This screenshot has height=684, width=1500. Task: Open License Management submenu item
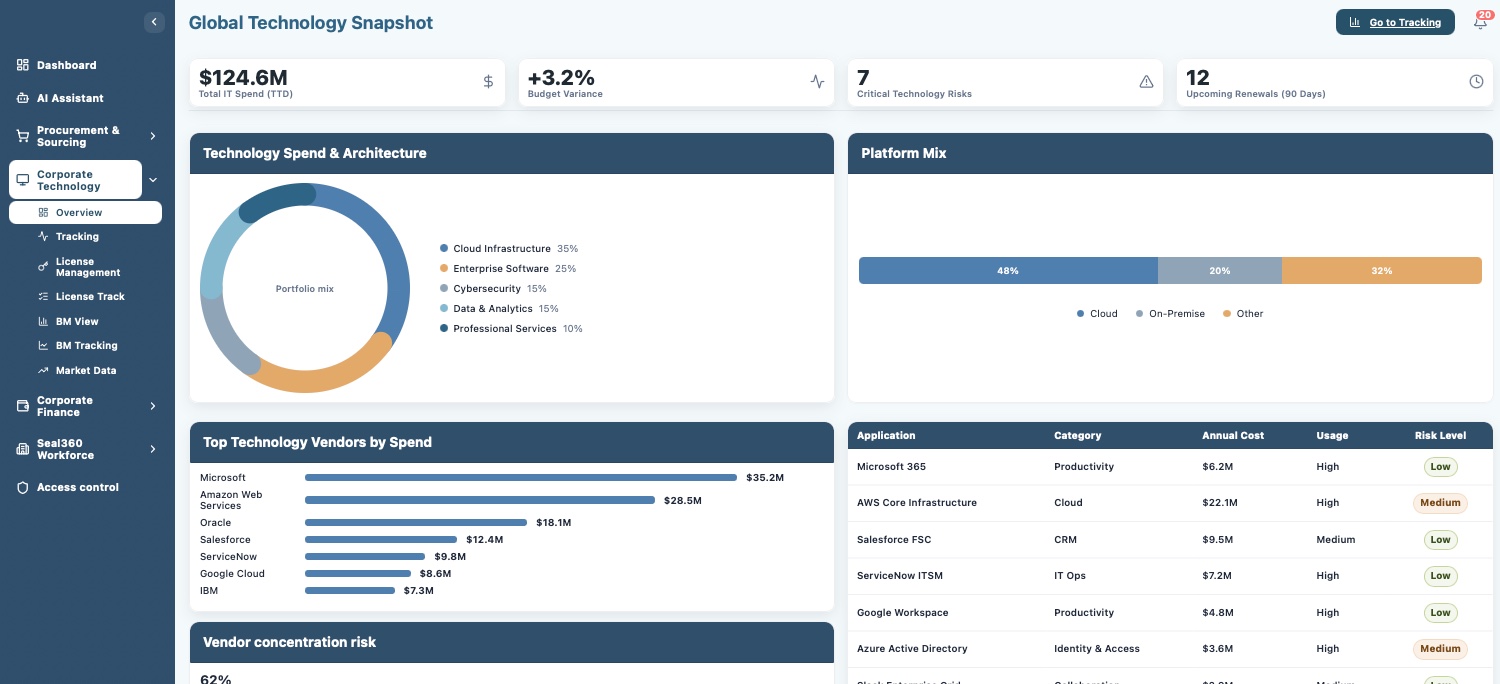pos(88,267)
